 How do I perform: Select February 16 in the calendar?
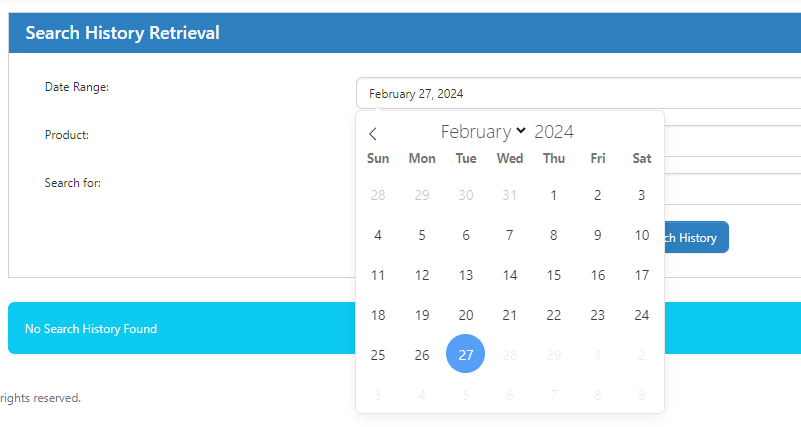[598, 275]
